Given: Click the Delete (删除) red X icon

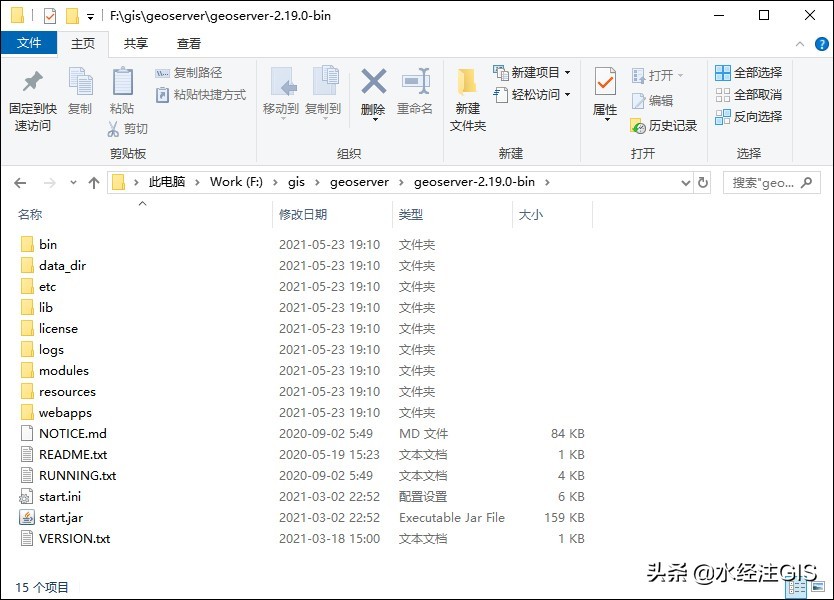Looking at the screenshot, I should coord(373,81).
